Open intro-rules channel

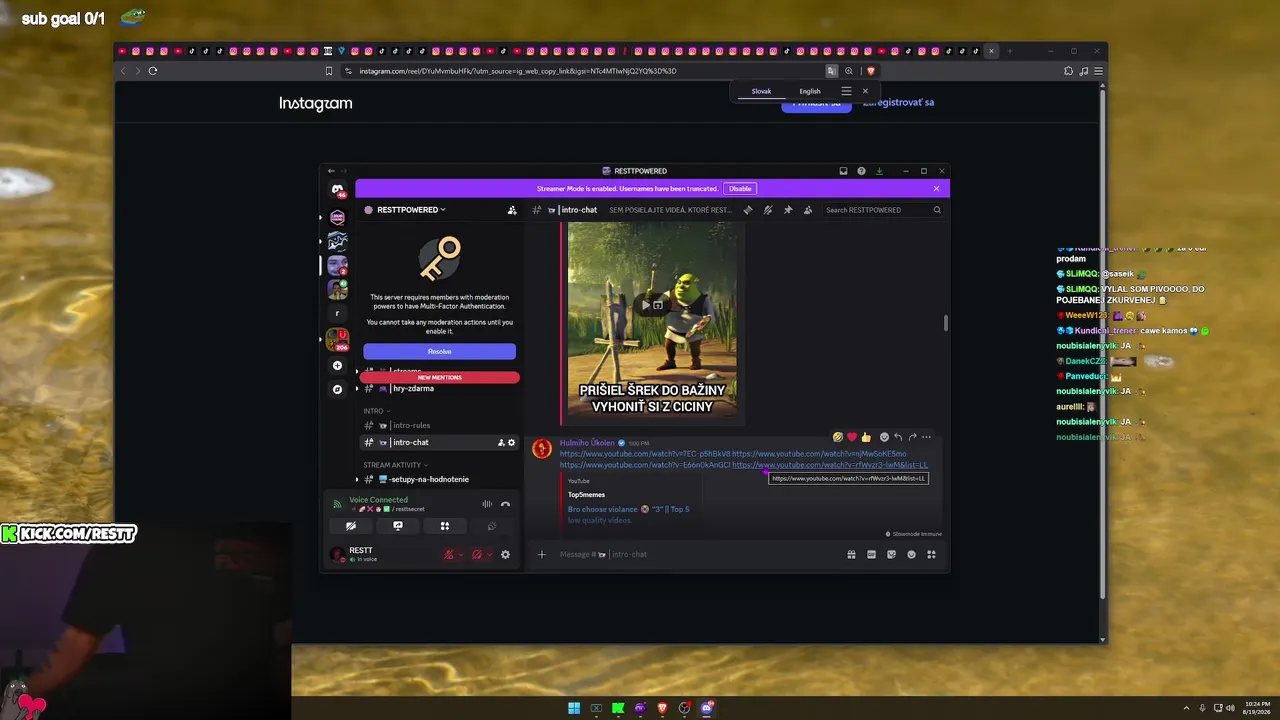click(x=439, y=426)
